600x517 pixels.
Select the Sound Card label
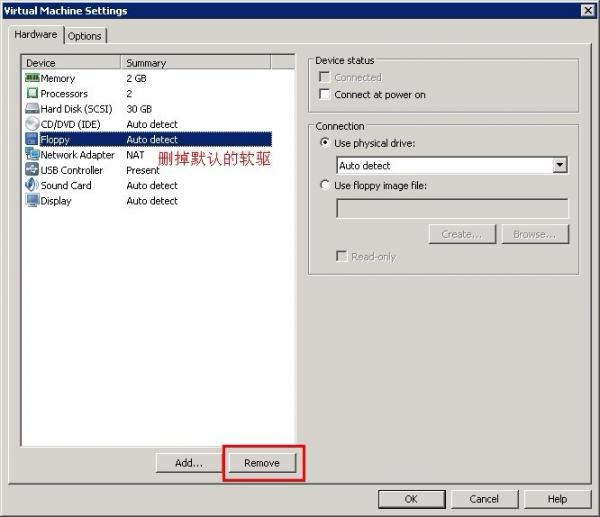pos(66,186)
